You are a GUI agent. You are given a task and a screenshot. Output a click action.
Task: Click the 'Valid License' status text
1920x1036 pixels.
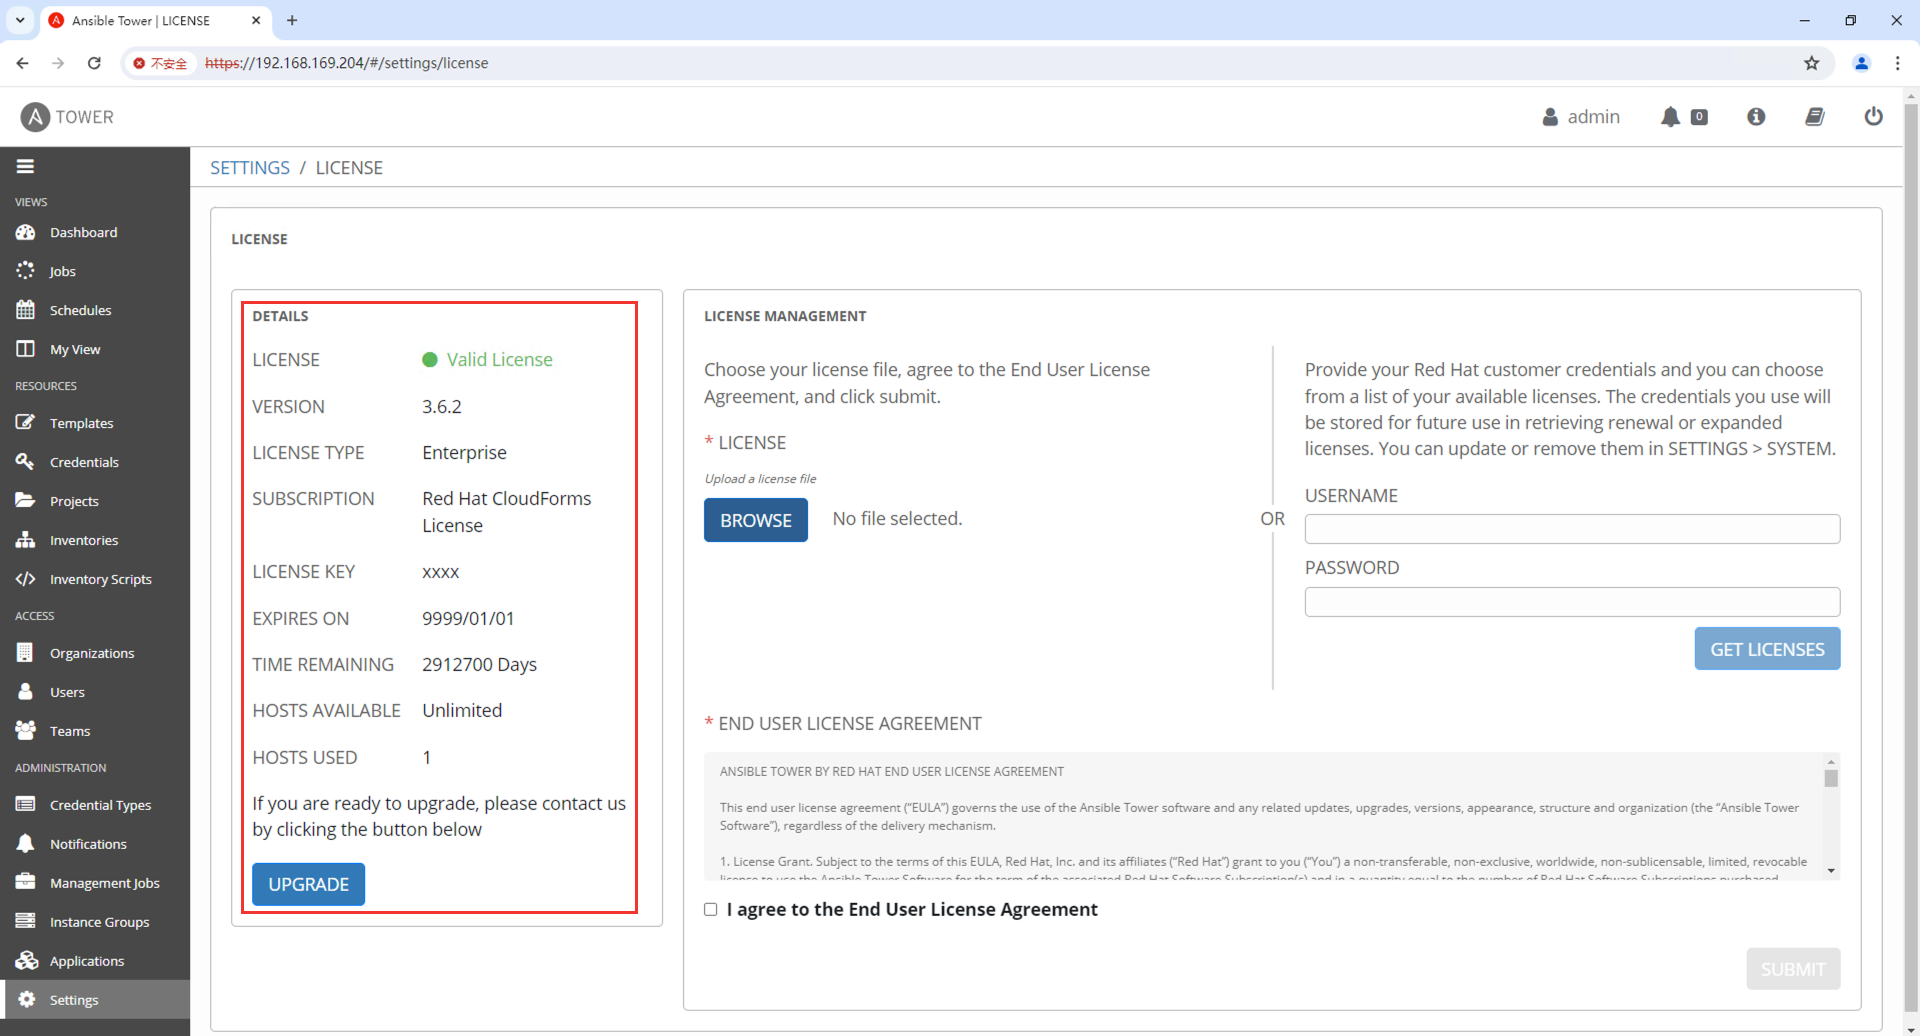click(499, 360)
